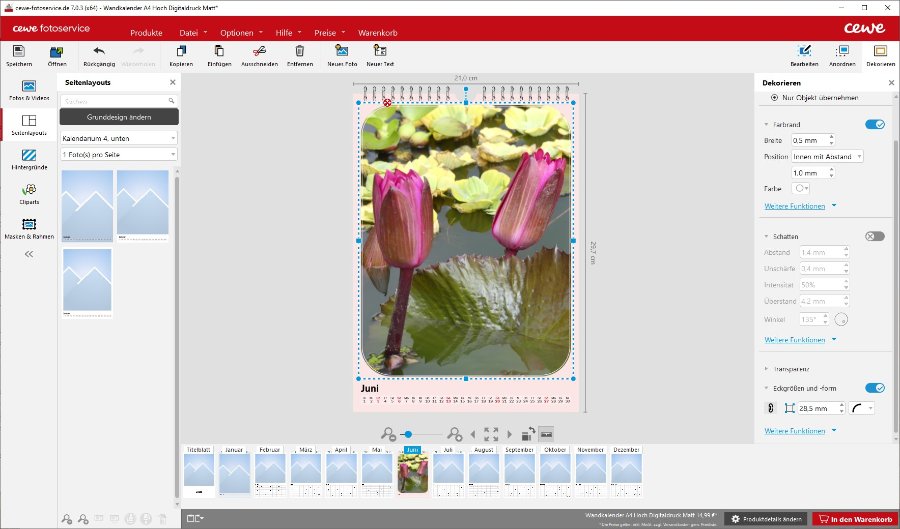Viewport: 900px width, 529px height.
Task: Open the 1 Foto(s) pro Seite dropdown
Action: pyautogui.click(x=119, y=154)
